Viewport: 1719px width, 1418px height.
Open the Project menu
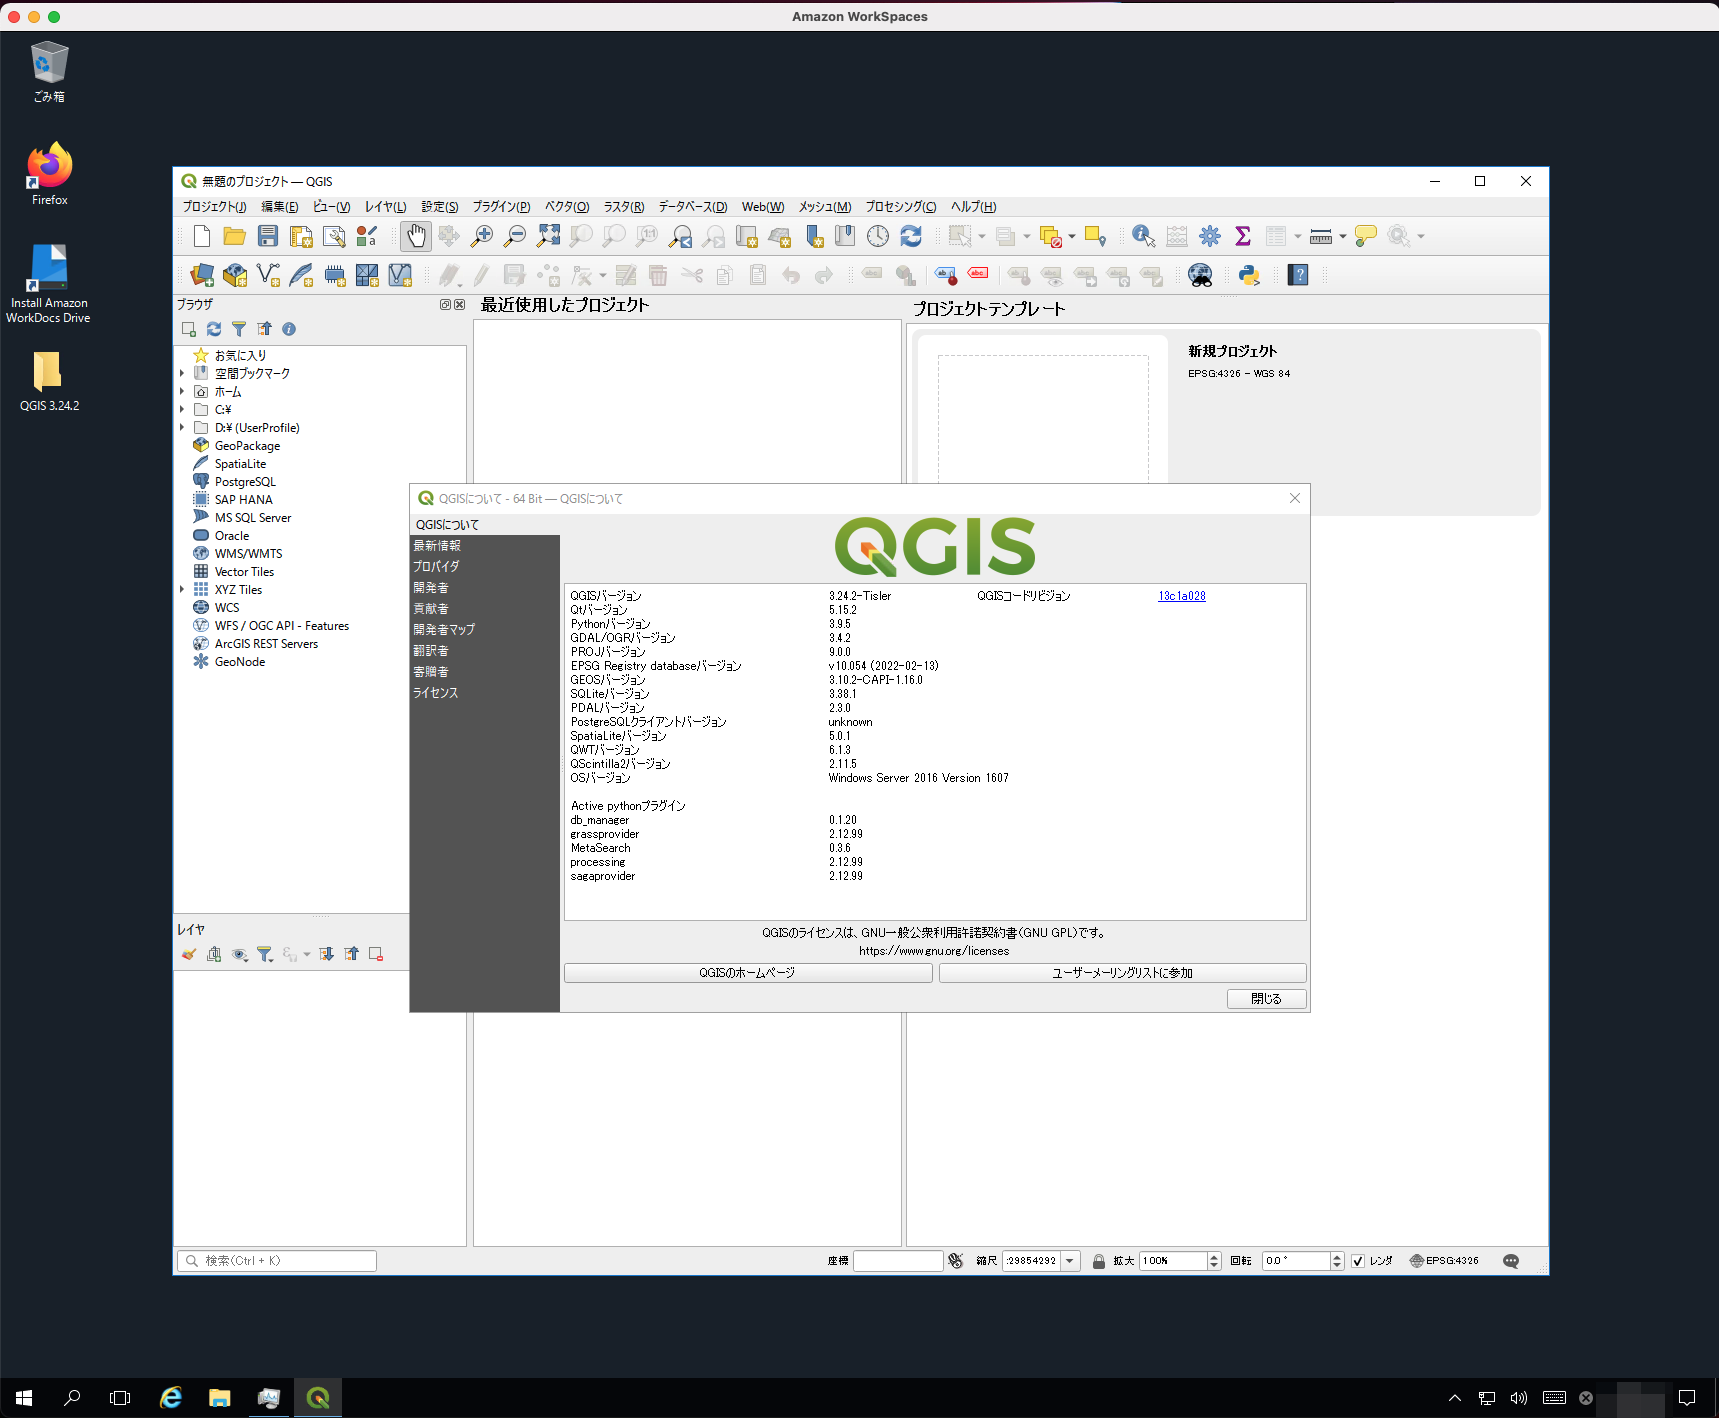coord(214,207)
